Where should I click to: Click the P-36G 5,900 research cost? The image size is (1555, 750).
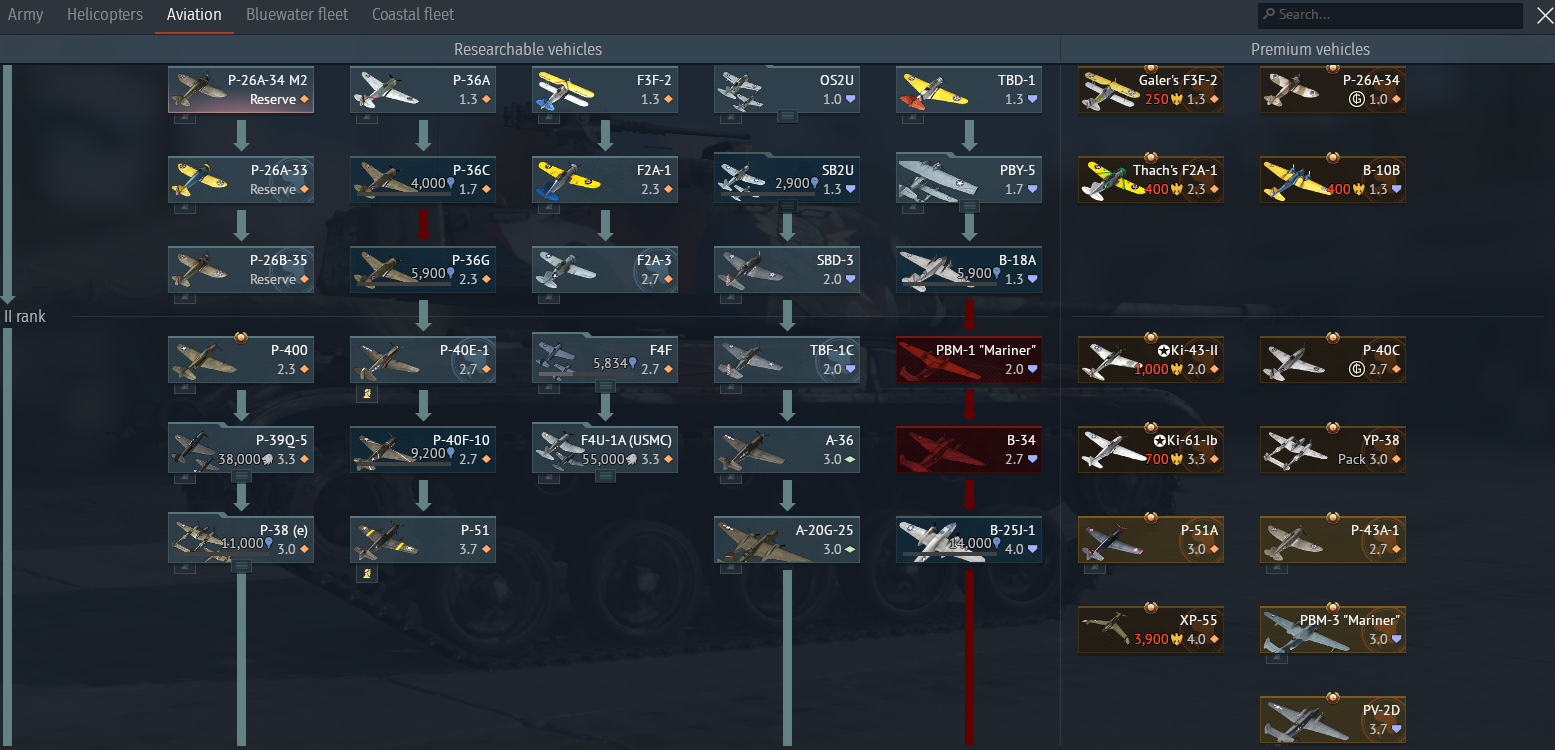(x=432, y=272)
